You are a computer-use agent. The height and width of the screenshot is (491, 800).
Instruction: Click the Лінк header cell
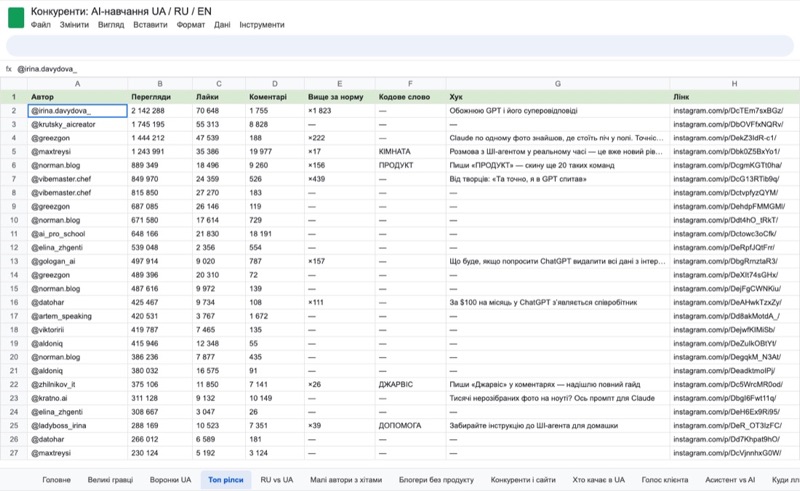point(734,97)
